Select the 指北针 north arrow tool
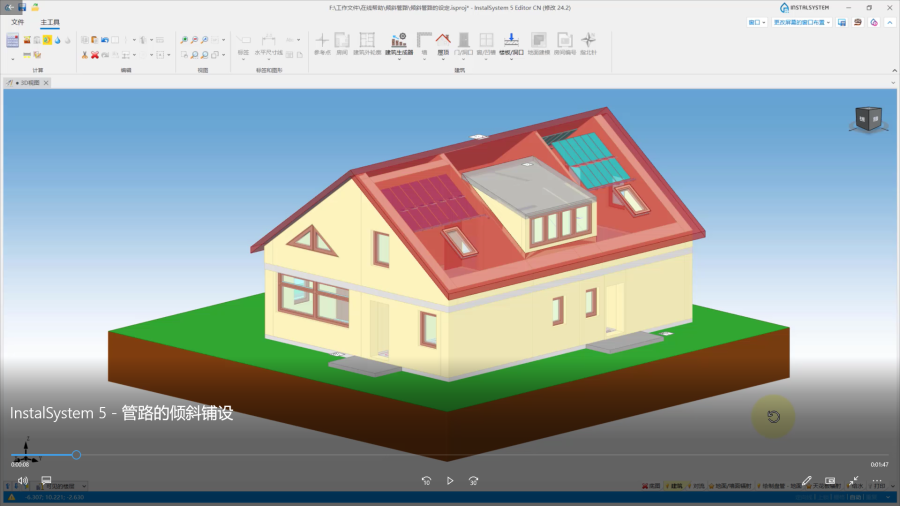The height and width of the screenshot is (506, 900). click(588, 44)
